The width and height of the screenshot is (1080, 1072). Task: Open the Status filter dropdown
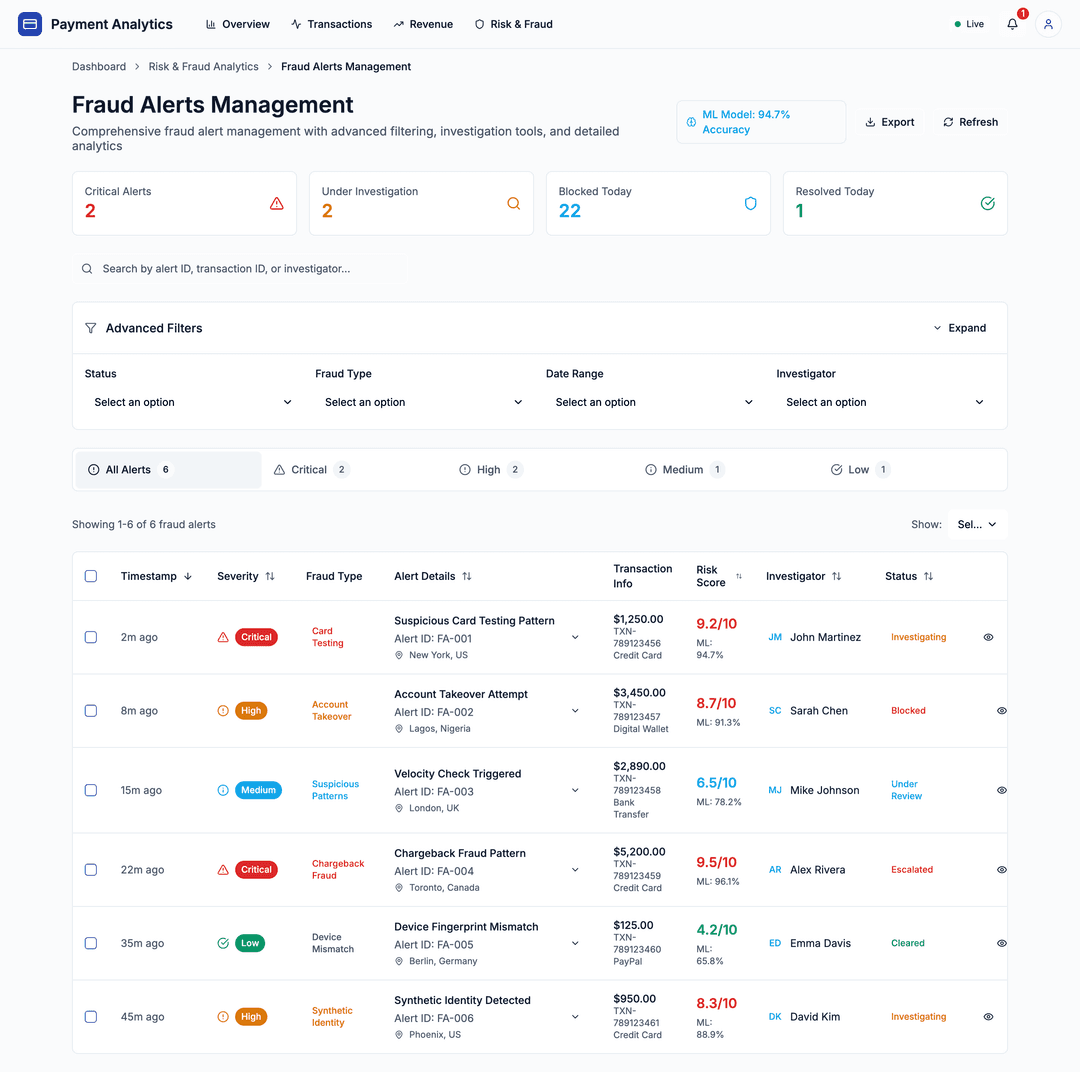coord(189,400)
